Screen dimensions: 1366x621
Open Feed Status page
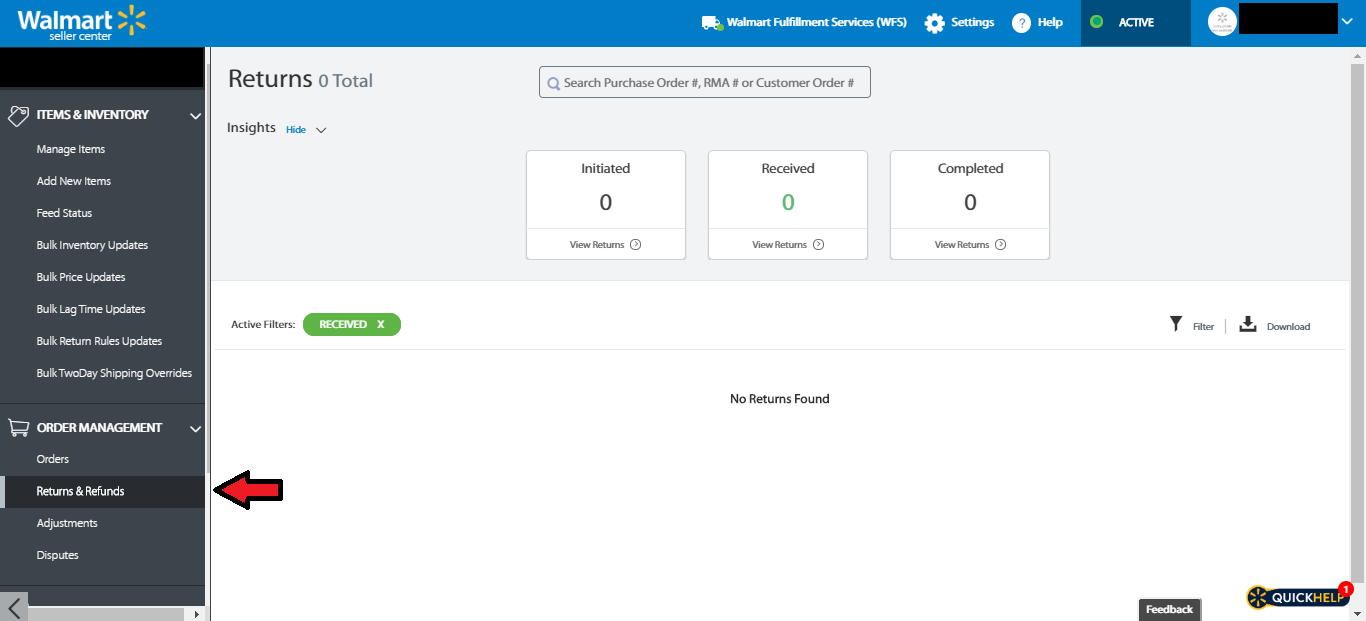[64, 213]
